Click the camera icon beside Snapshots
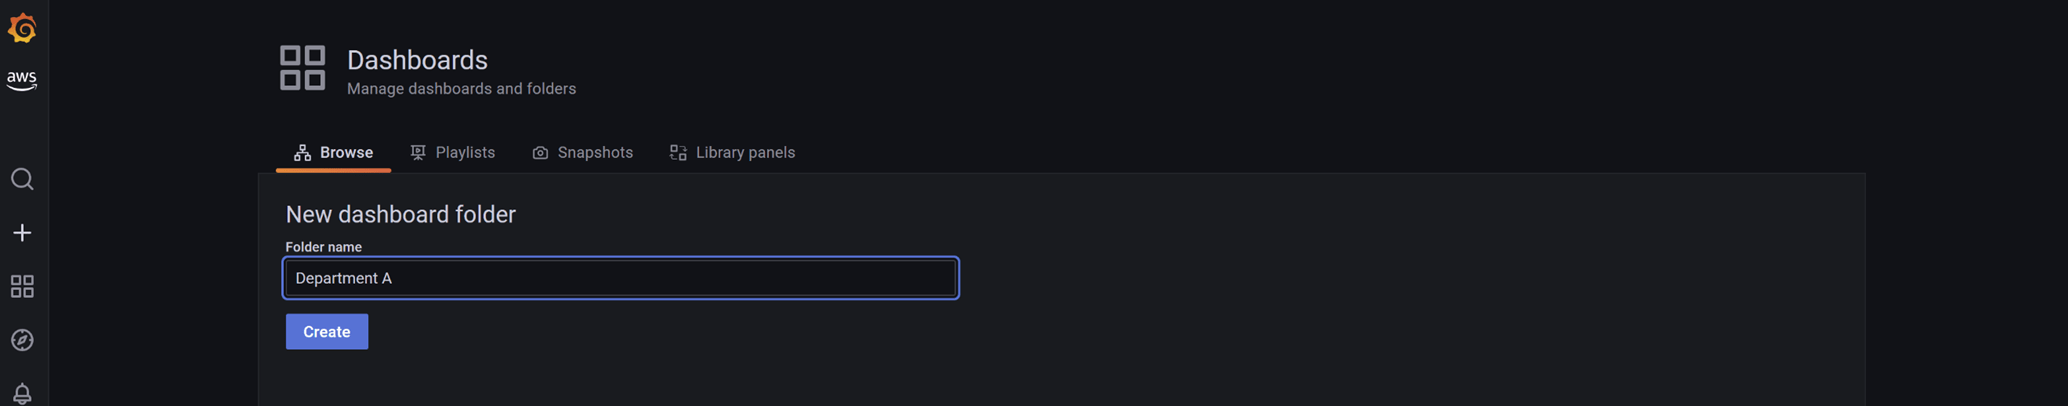2068x406 pixels. pos(540,153)
